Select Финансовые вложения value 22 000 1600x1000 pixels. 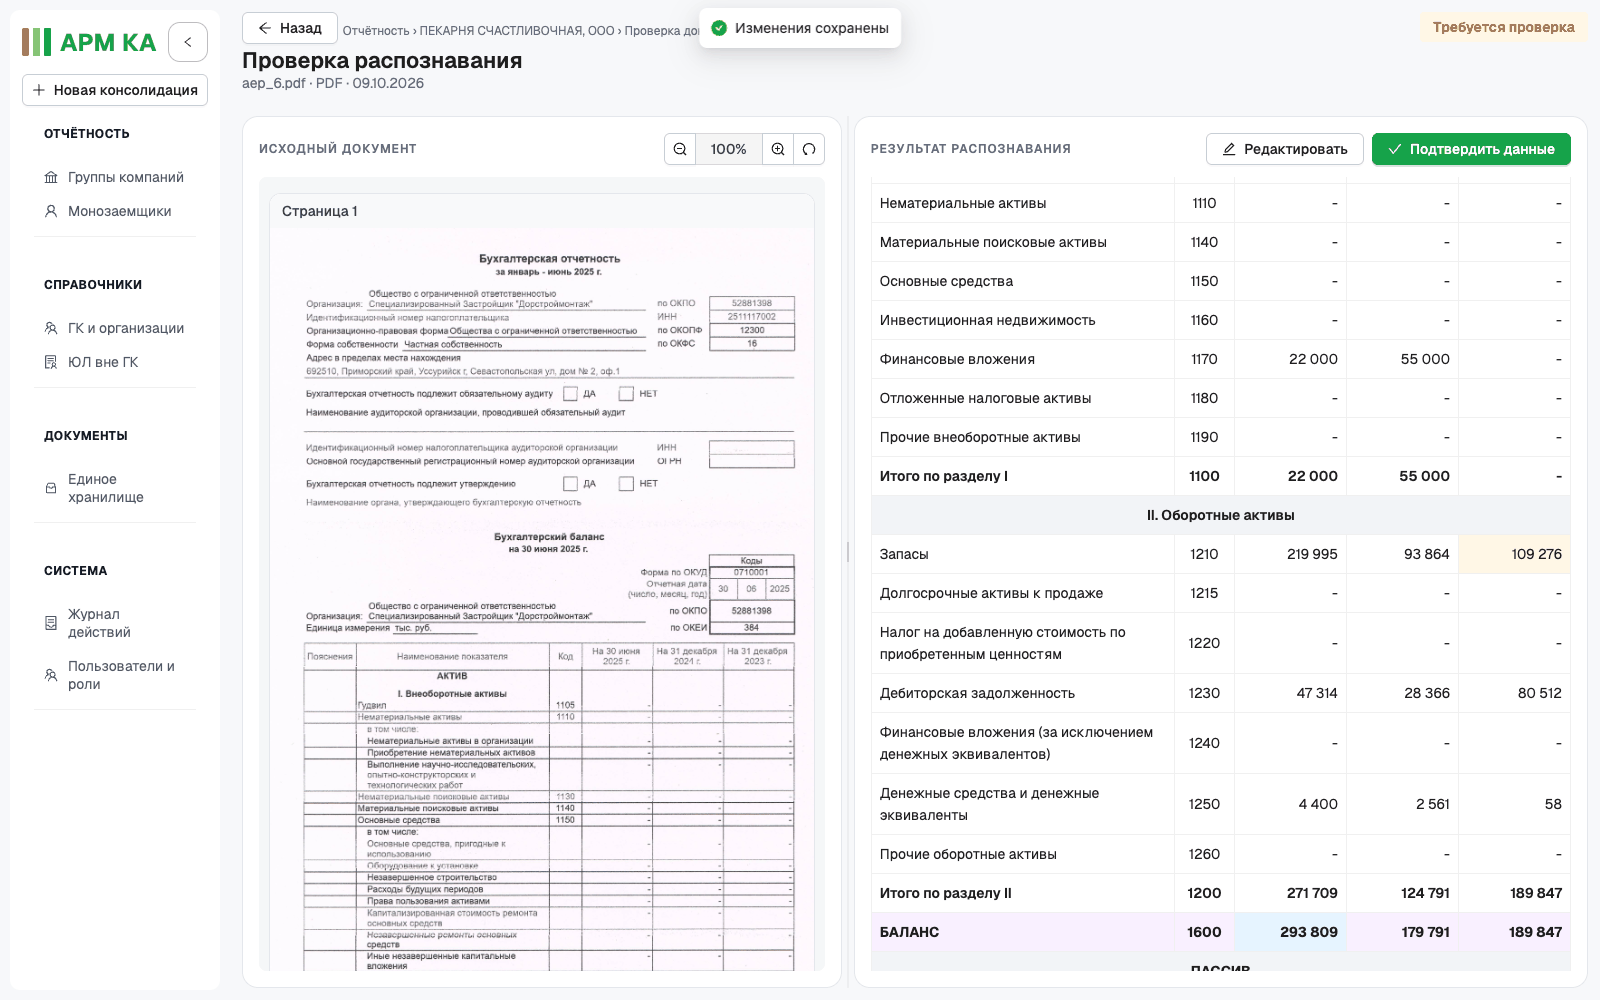click(x=1290, y=359)
